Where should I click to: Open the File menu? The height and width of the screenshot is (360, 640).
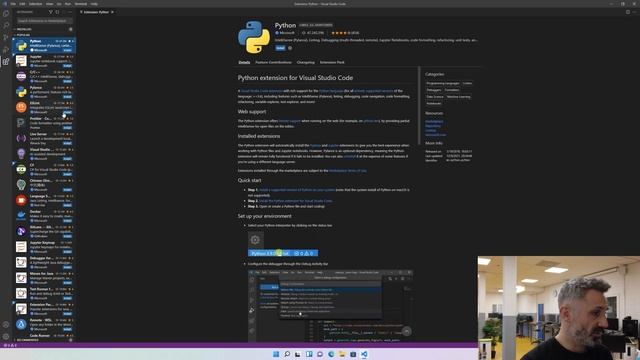click(13, 4)
